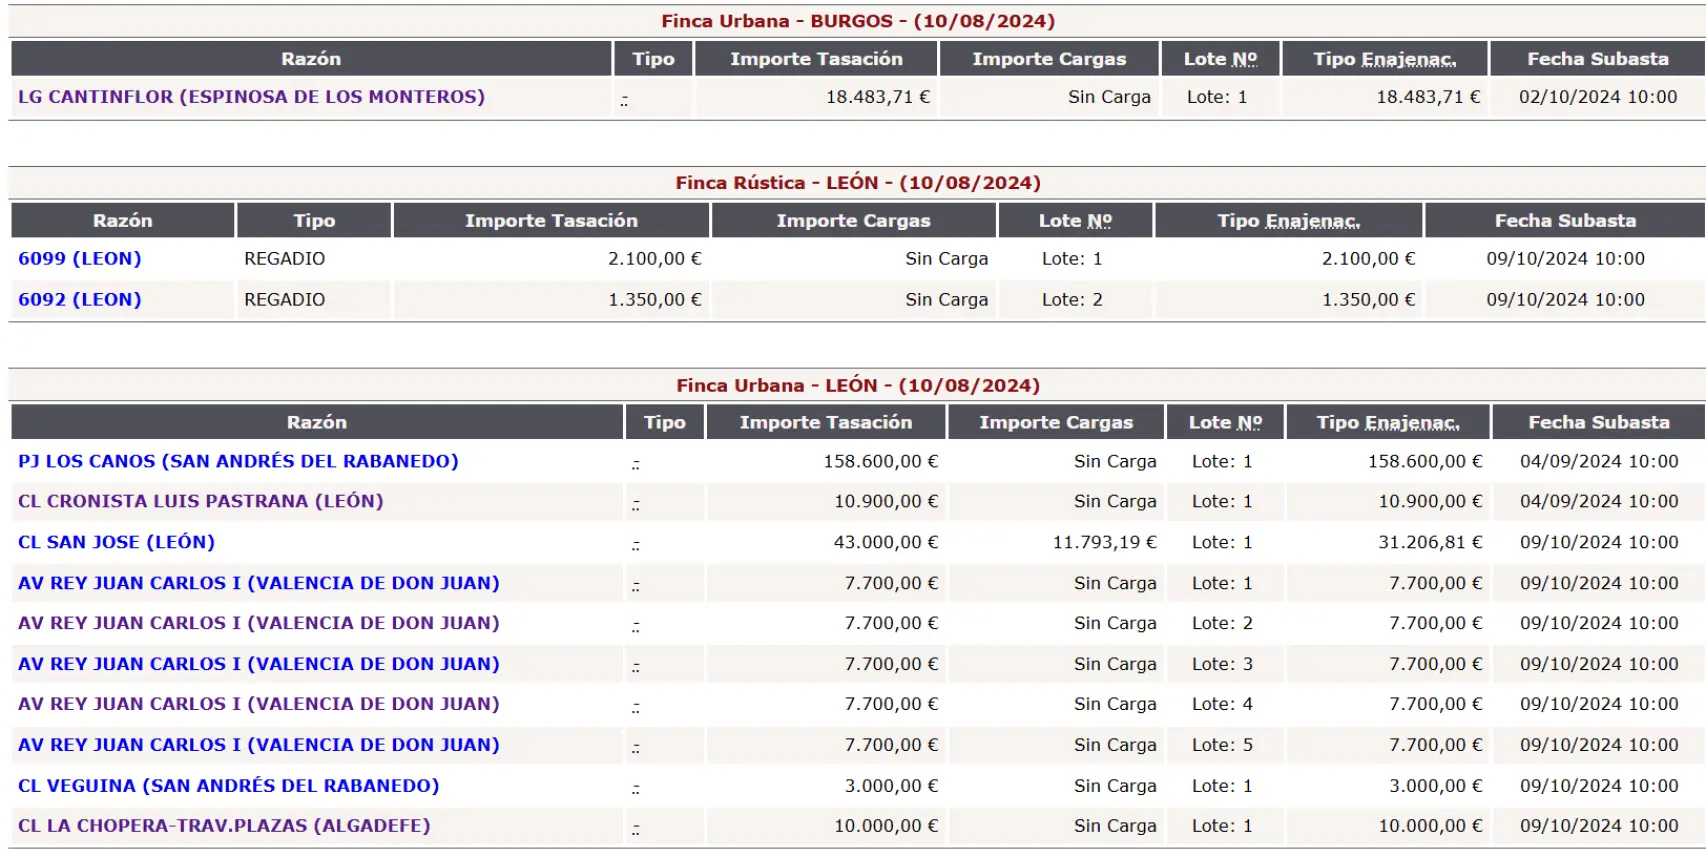Click Importe Tasación header in Burgos table

(x=816, y=59)
